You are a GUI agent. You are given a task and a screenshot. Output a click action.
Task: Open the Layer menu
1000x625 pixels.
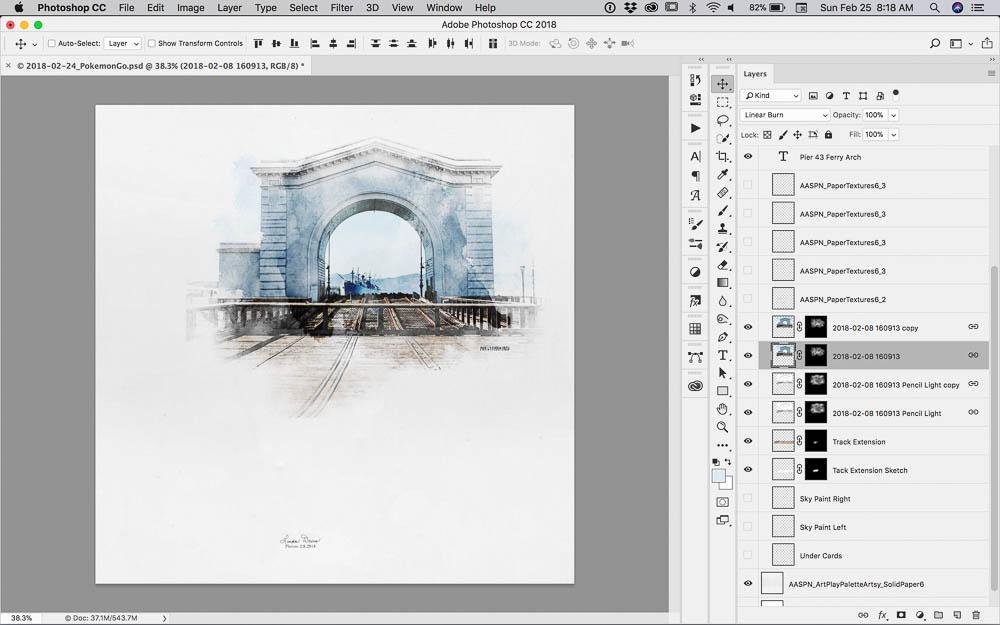(229, 8)
